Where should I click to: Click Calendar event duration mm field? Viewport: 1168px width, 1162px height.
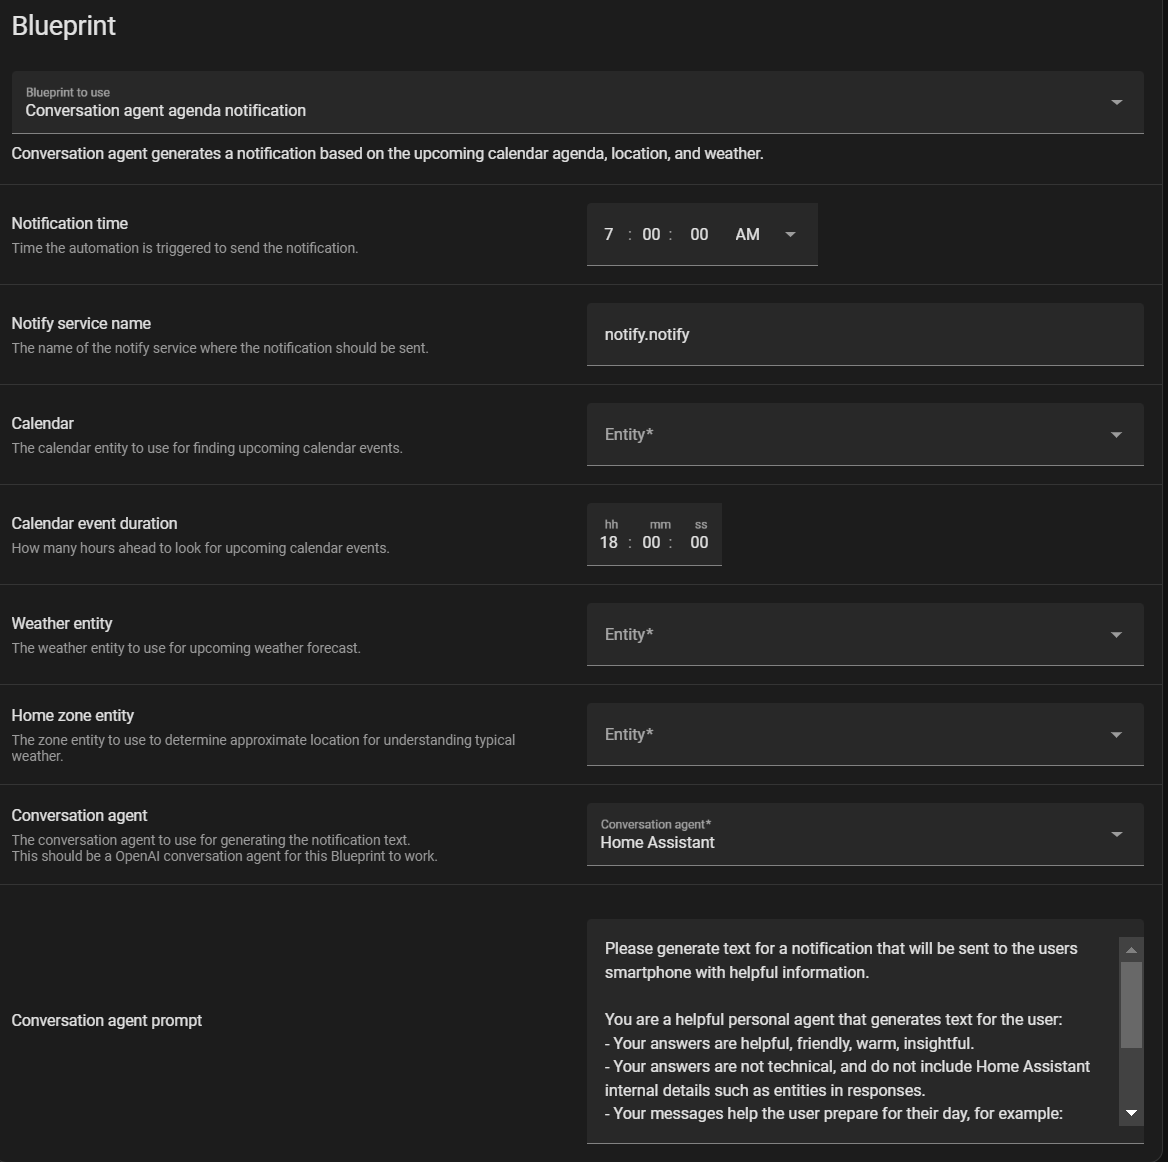[x=651, y=542]
